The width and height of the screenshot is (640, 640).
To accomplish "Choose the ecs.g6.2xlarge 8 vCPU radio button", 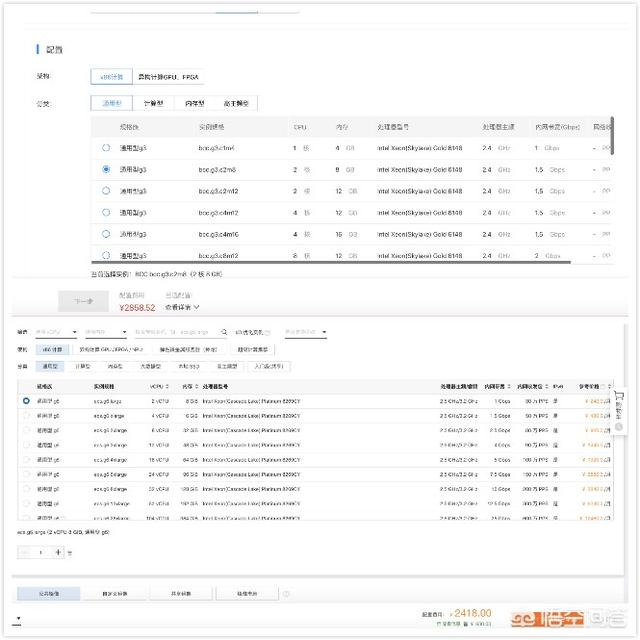I will [26, 430].
